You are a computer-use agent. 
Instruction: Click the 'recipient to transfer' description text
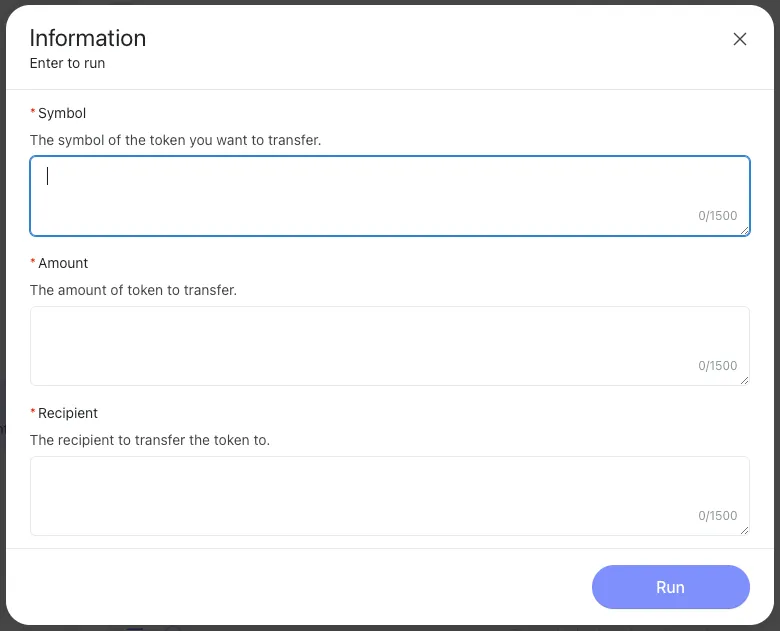[x=150, y=440]
